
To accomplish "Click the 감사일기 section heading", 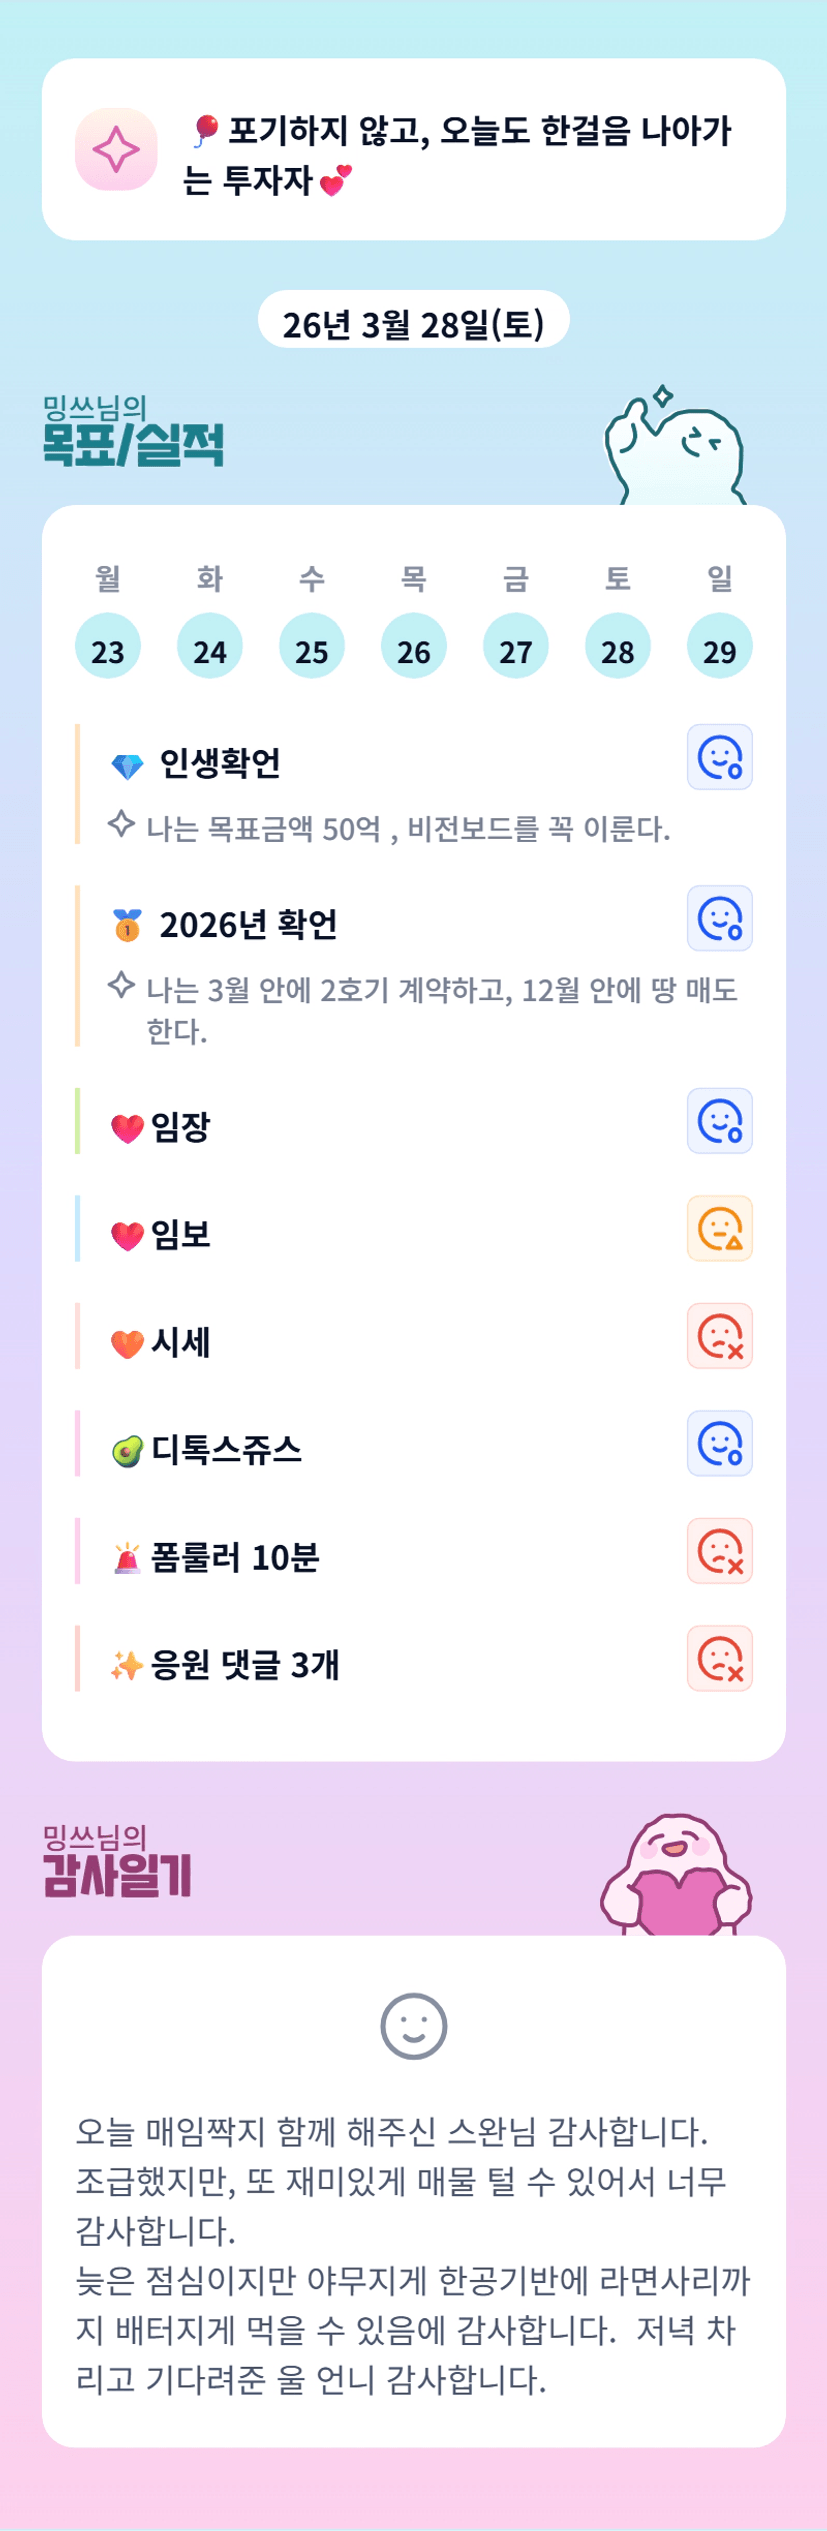I will [117, 1874].
